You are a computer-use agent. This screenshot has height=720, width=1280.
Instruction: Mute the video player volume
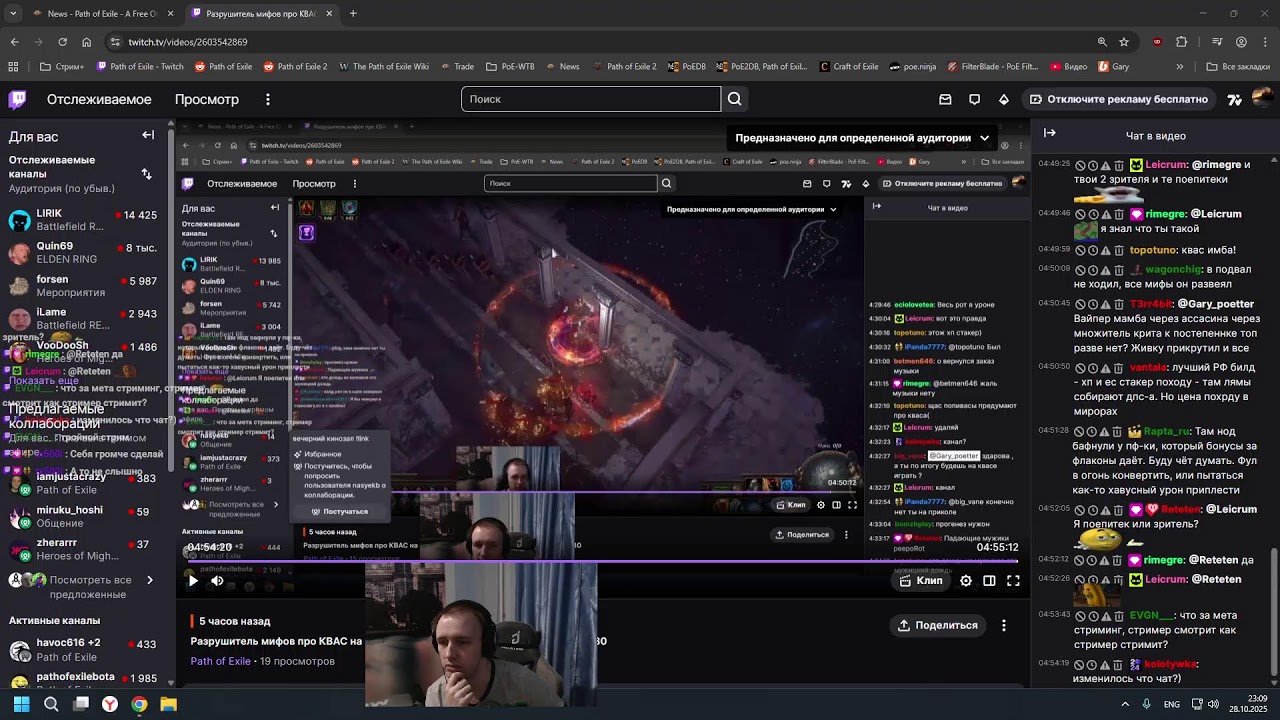coord(218,581)
